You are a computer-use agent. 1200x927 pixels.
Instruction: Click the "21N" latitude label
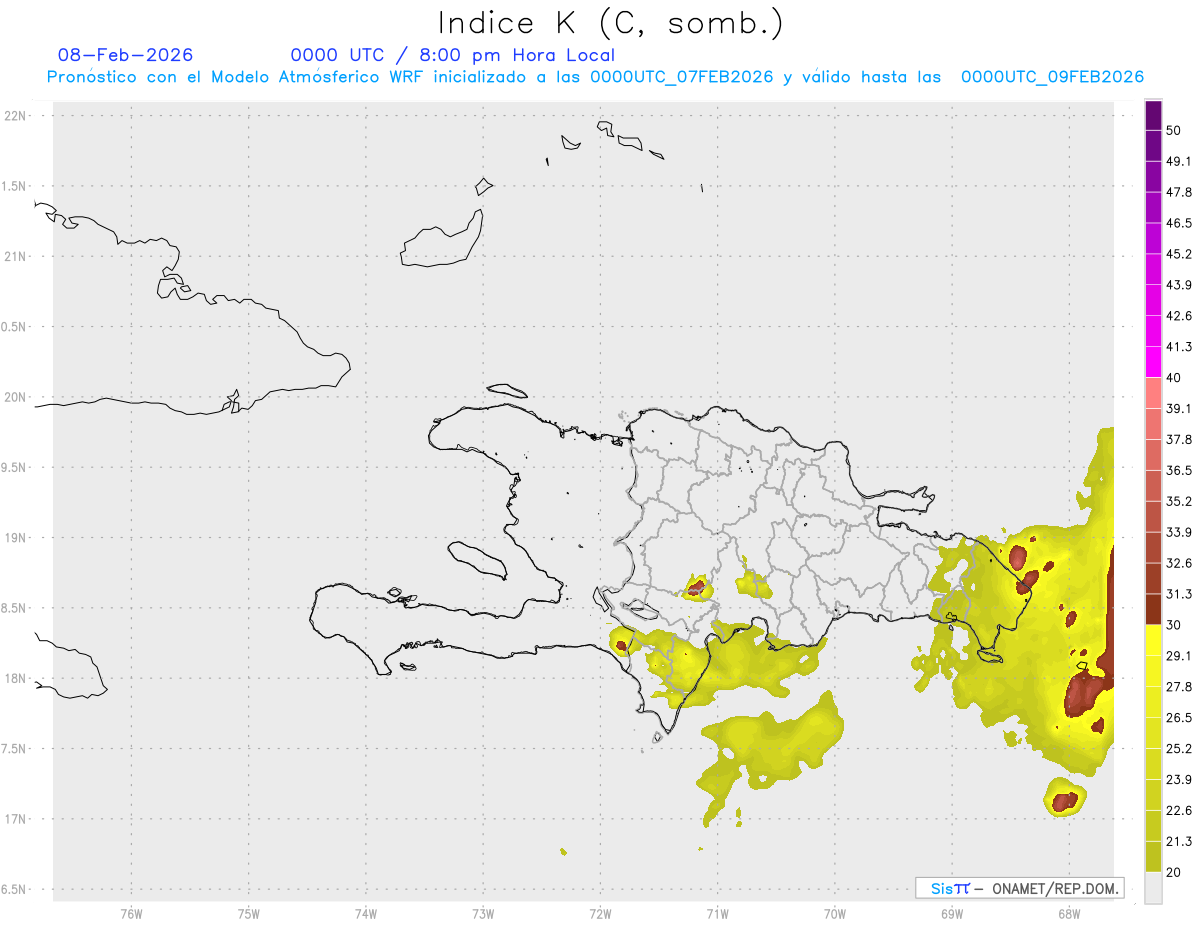16,256
